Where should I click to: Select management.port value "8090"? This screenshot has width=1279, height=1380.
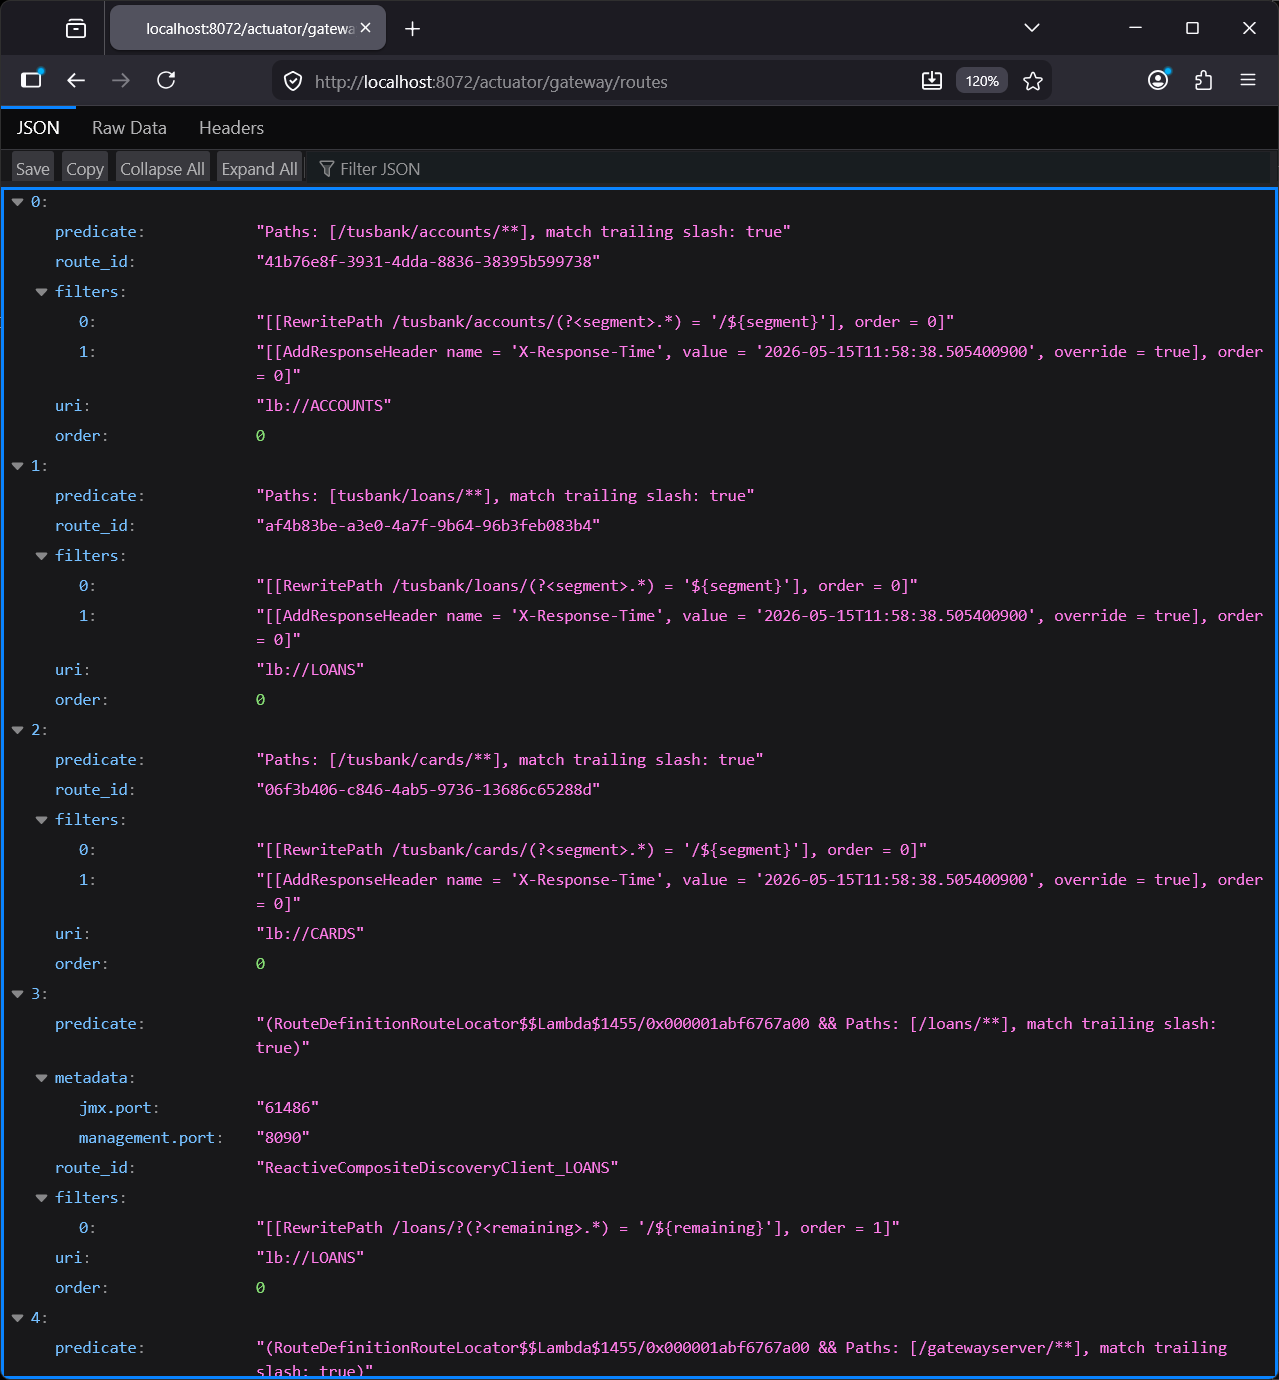tap(283, 1138)
